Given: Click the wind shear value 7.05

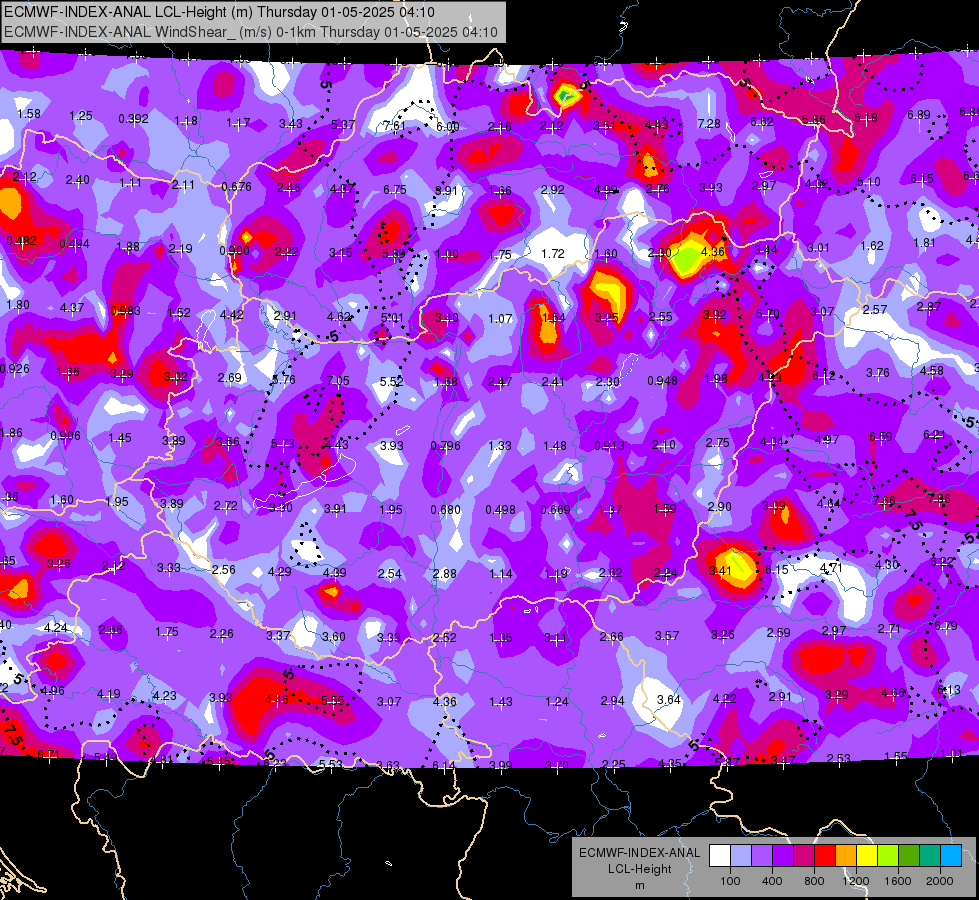Looking at the screenshot, I should pos(338,380).
